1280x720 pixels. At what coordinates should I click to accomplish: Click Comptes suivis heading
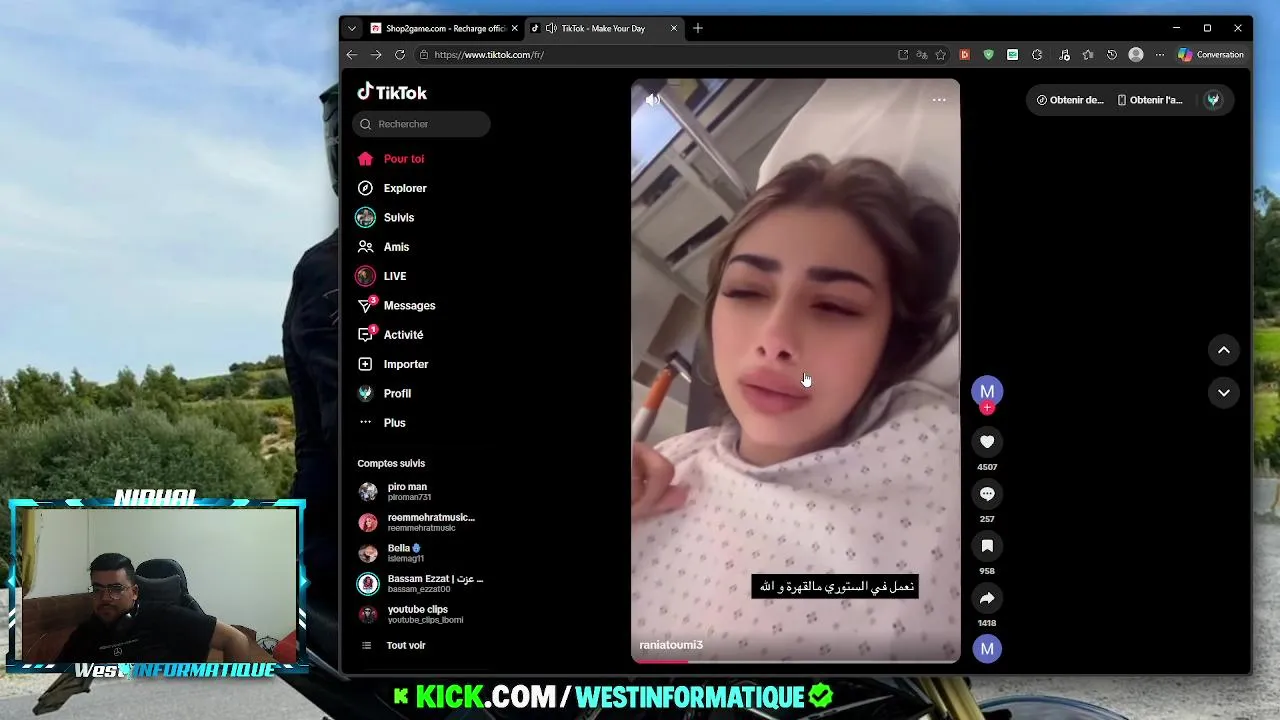pyautogui.click(x=391, y=464)
